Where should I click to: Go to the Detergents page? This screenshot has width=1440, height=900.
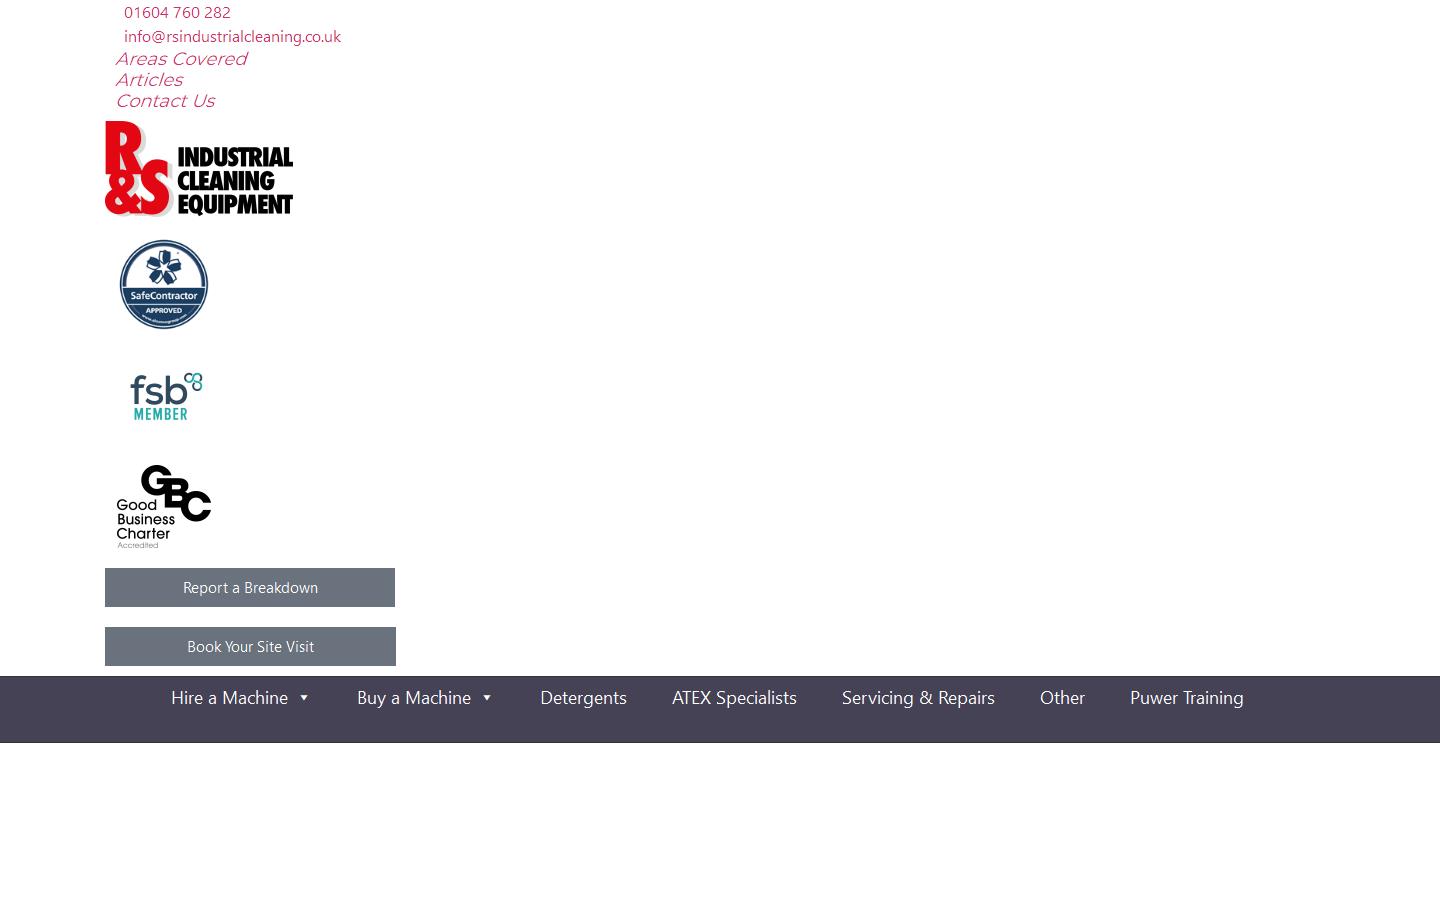point(584,698)
